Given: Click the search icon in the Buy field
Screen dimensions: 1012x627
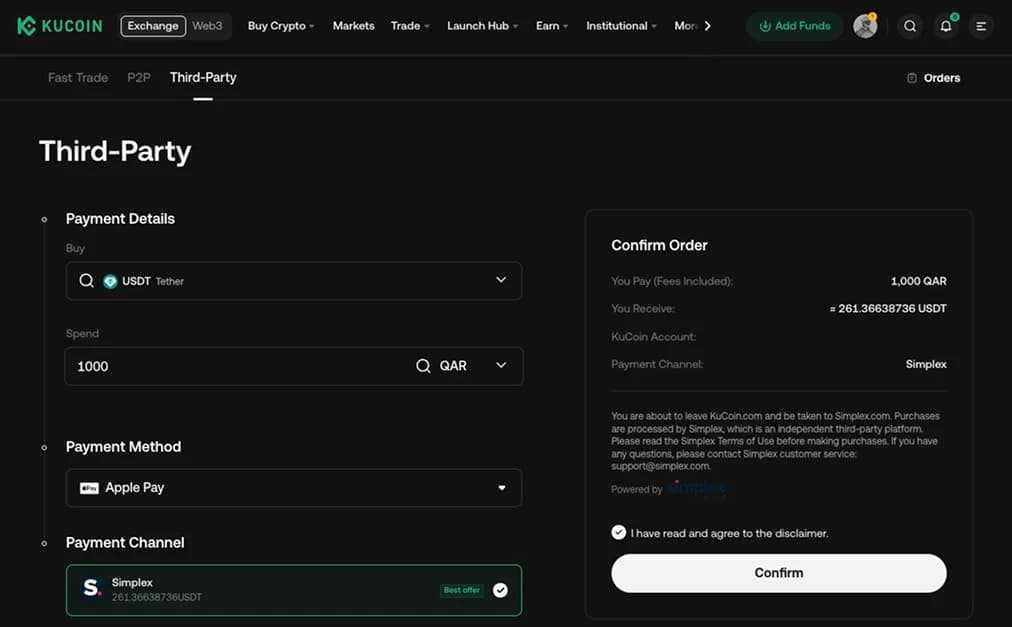Looking at the screenshot, I should click(86, 280).
